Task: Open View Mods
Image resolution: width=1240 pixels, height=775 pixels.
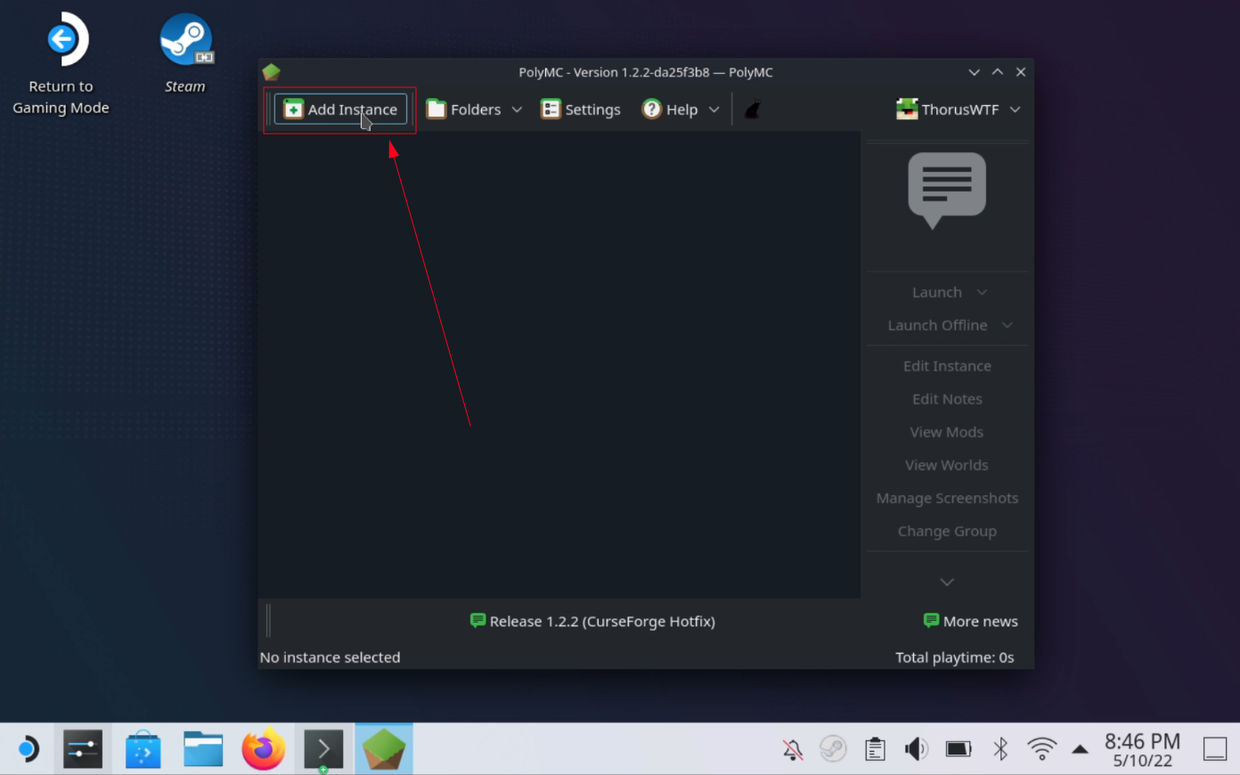Action: click(947, 432)
